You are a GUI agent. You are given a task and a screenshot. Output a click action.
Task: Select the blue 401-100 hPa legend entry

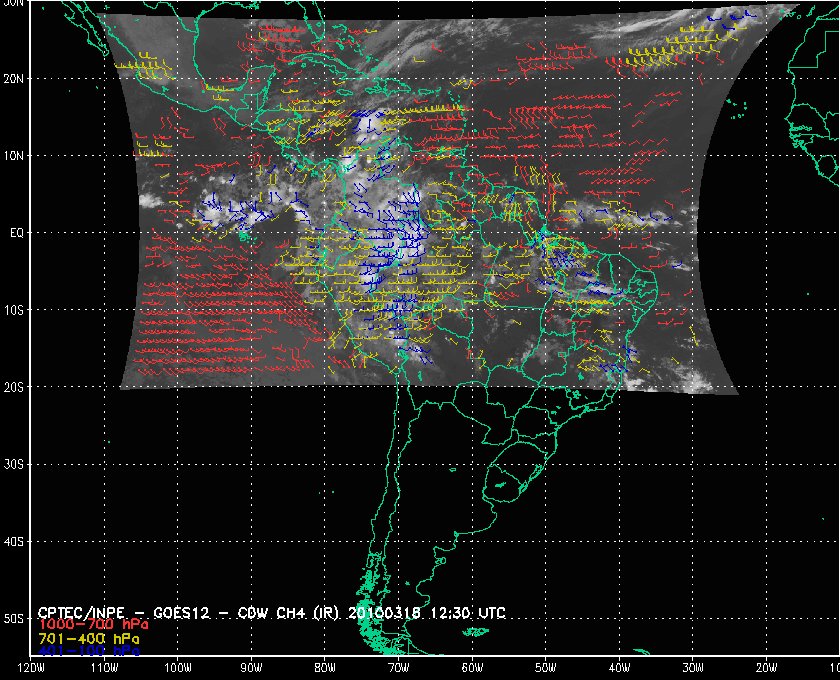(89, 651)
